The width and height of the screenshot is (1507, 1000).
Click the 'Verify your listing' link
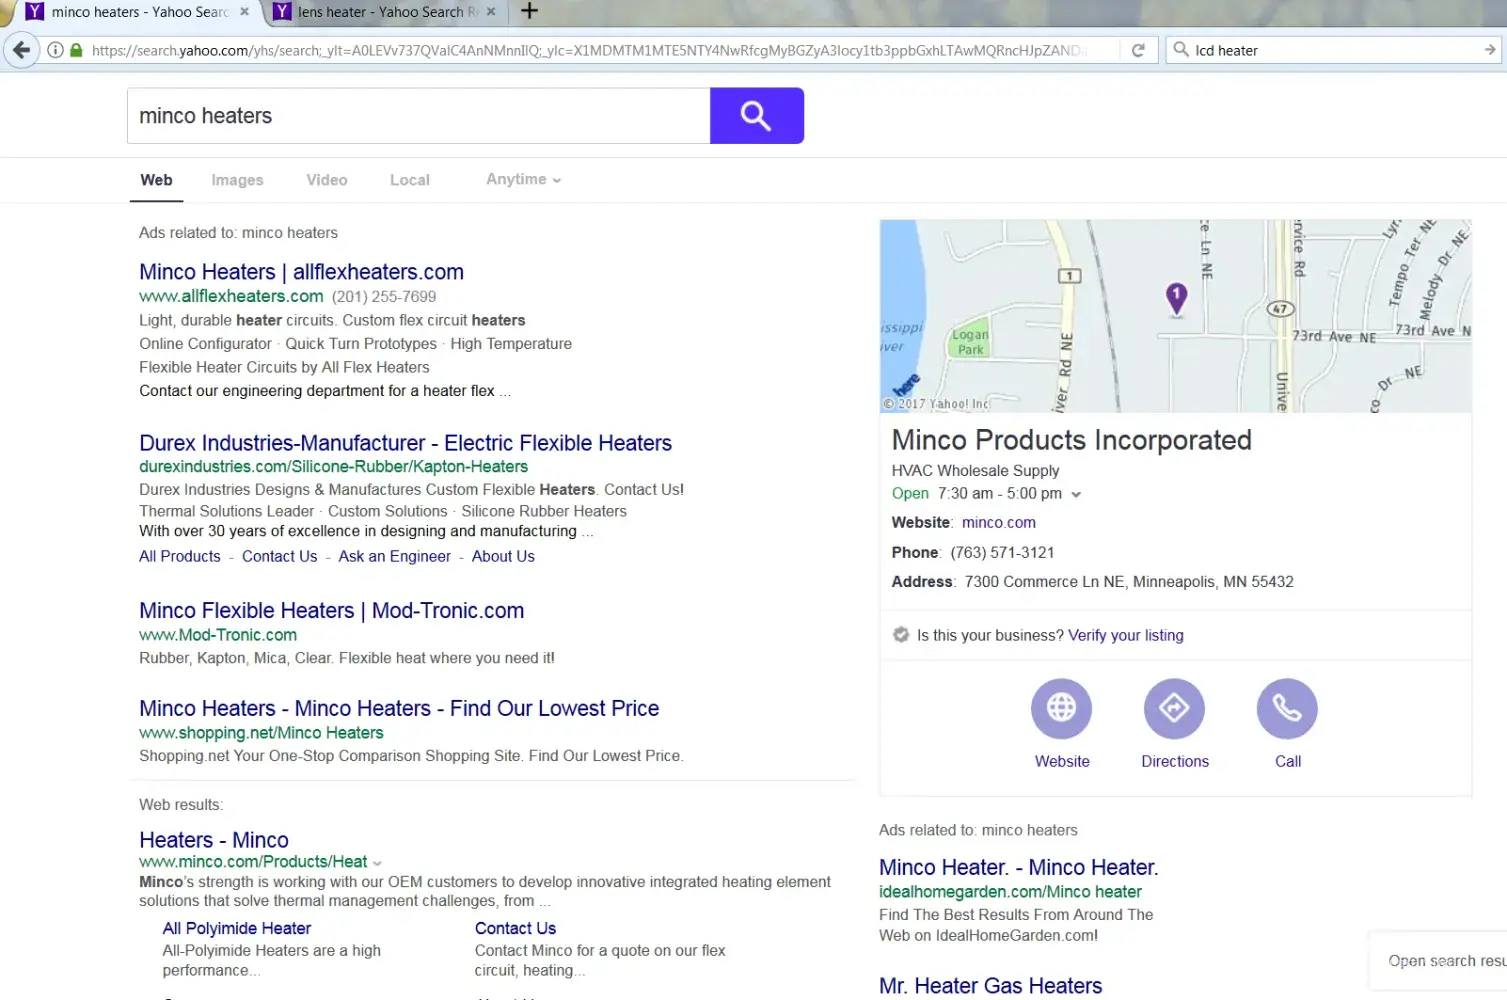click(1125, 635)
